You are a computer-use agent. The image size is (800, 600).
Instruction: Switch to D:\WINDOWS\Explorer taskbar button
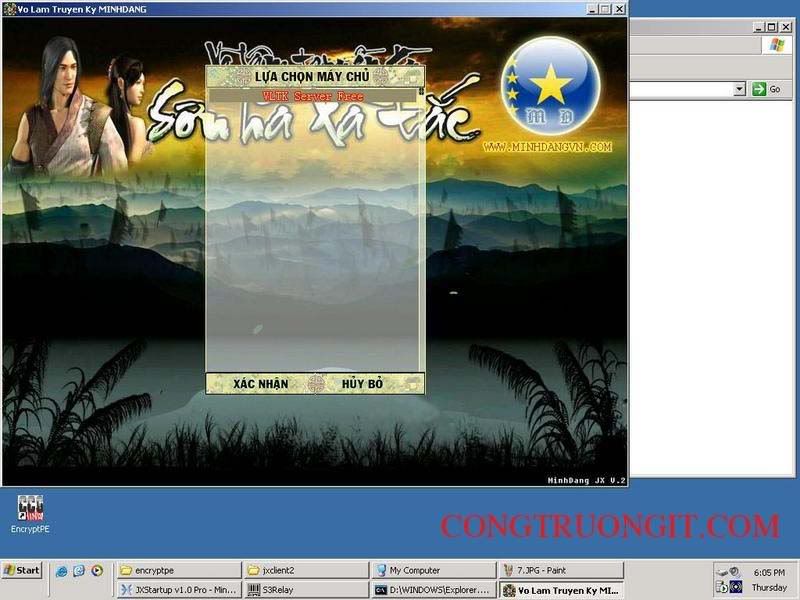pos(434,590)
